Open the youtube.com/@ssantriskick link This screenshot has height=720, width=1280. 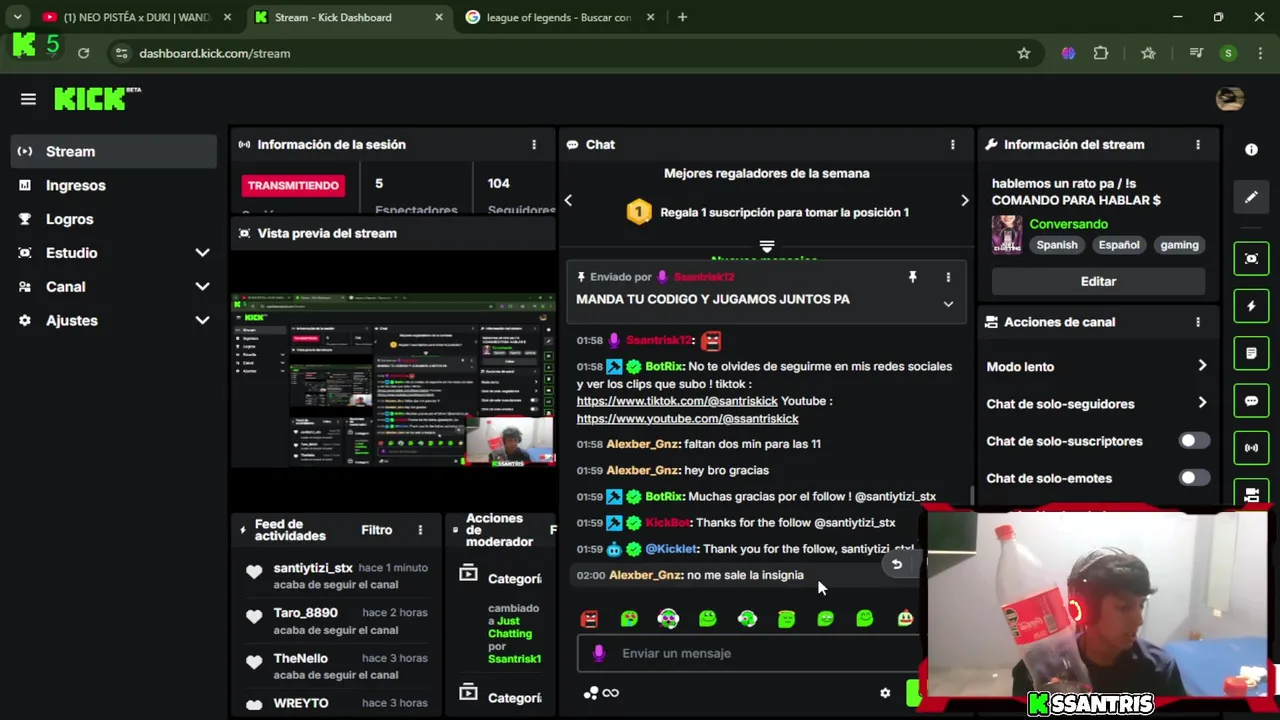(687, 419)
